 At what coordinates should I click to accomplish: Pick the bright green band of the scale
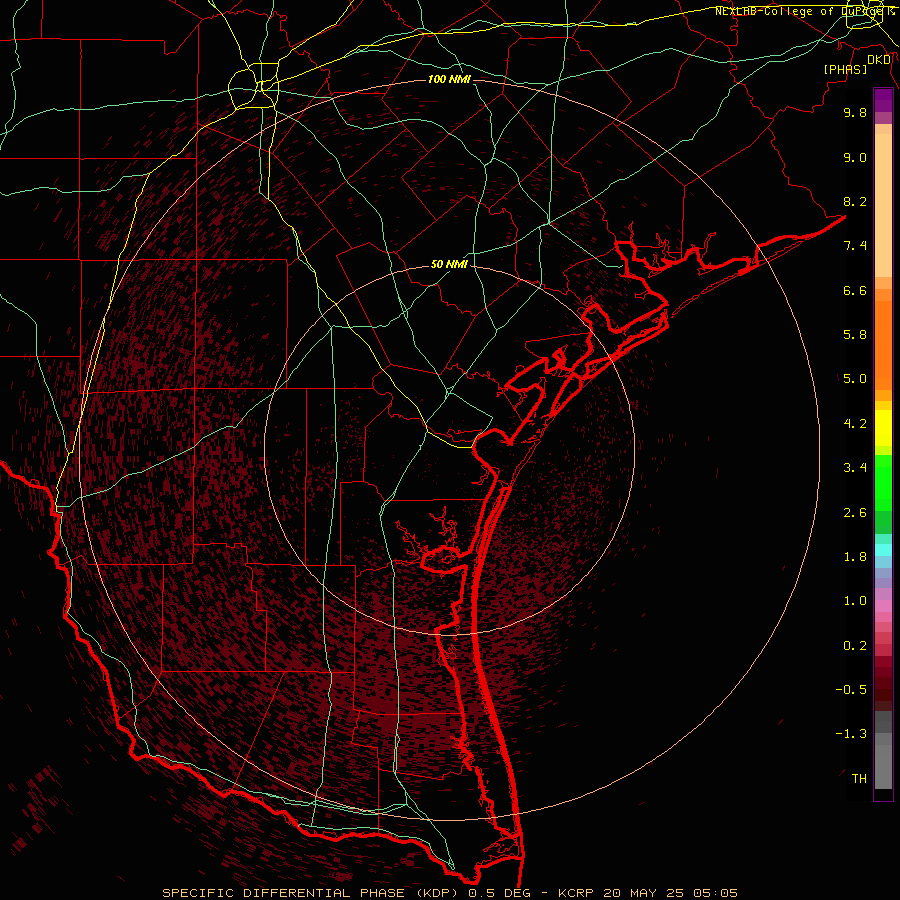tap(883, 482)
